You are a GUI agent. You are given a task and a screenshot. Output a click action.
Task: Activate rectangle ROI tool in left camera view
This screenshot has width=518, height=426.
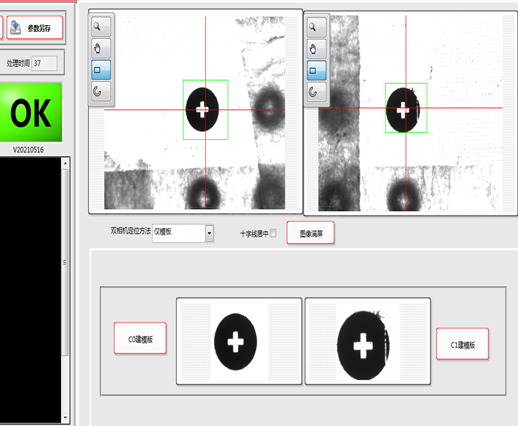click(x=101, y=70)
